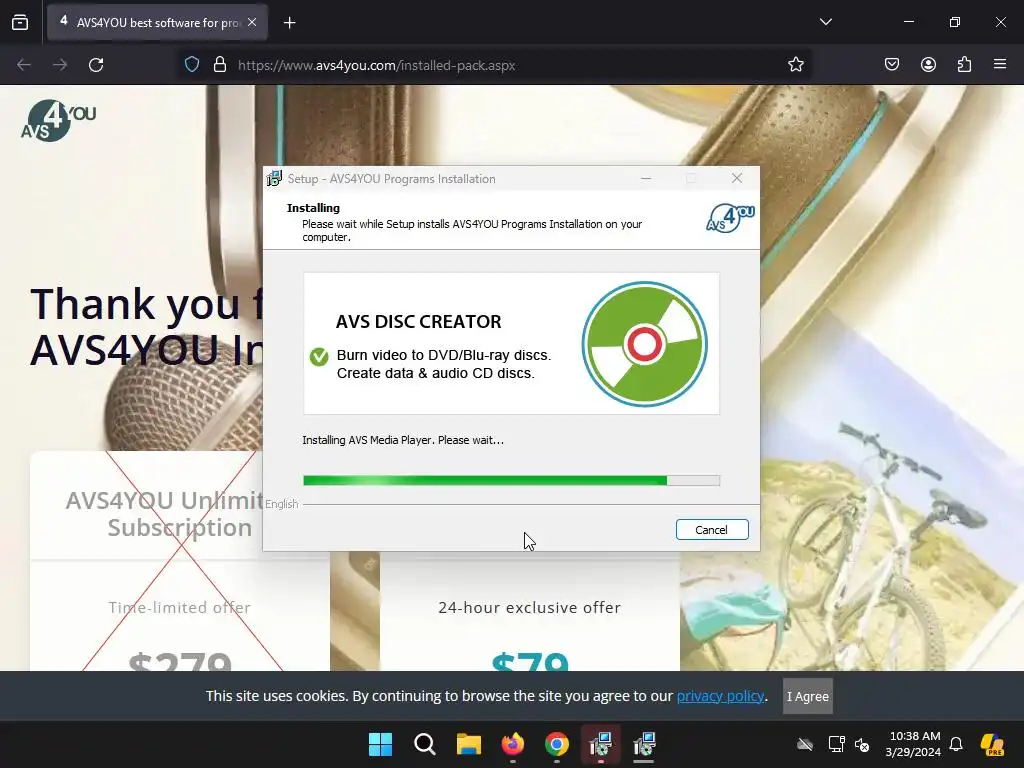The height and width of the screenshot is (768, 1024).
Task: Click the PRE badge icon in tray
Action: point(992,744)
